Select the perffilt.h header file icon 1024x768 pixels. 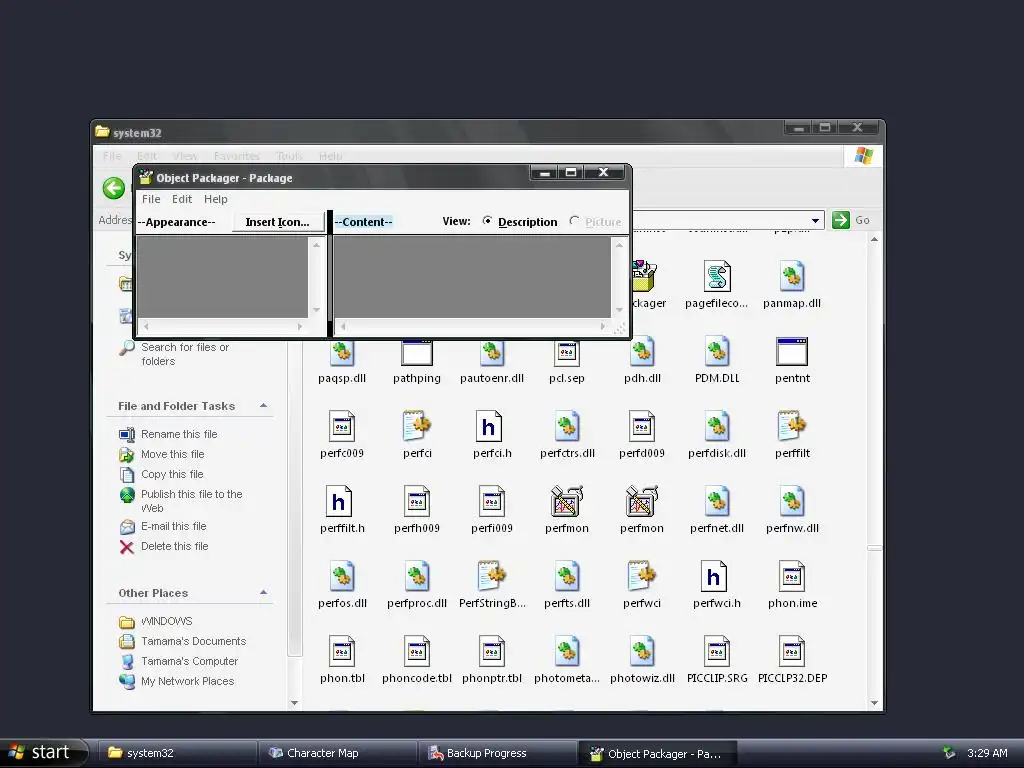(338, 502)
